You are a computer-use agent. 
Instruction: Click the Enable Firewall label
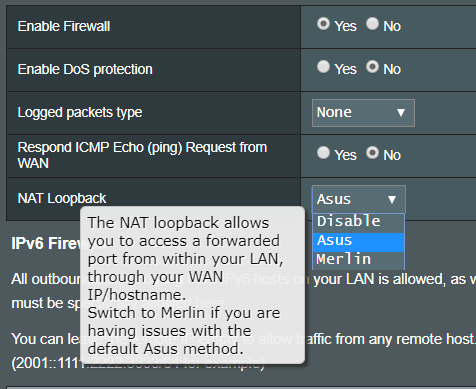click(64, 26)
